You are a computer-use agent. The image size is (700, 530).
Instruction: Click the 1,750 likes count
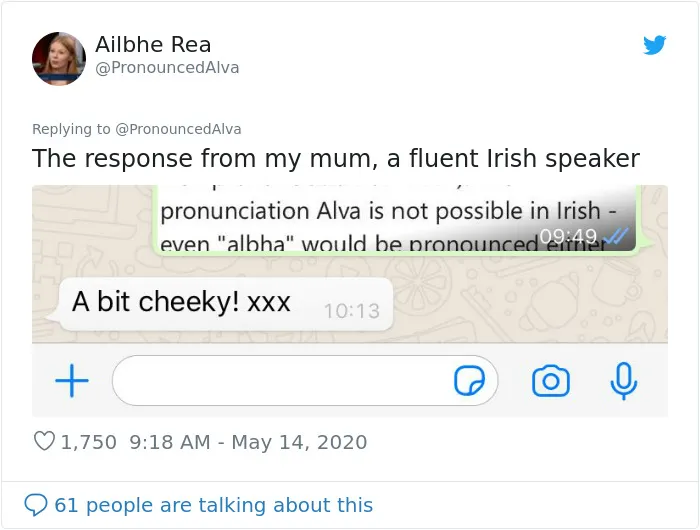coord(88,442)
